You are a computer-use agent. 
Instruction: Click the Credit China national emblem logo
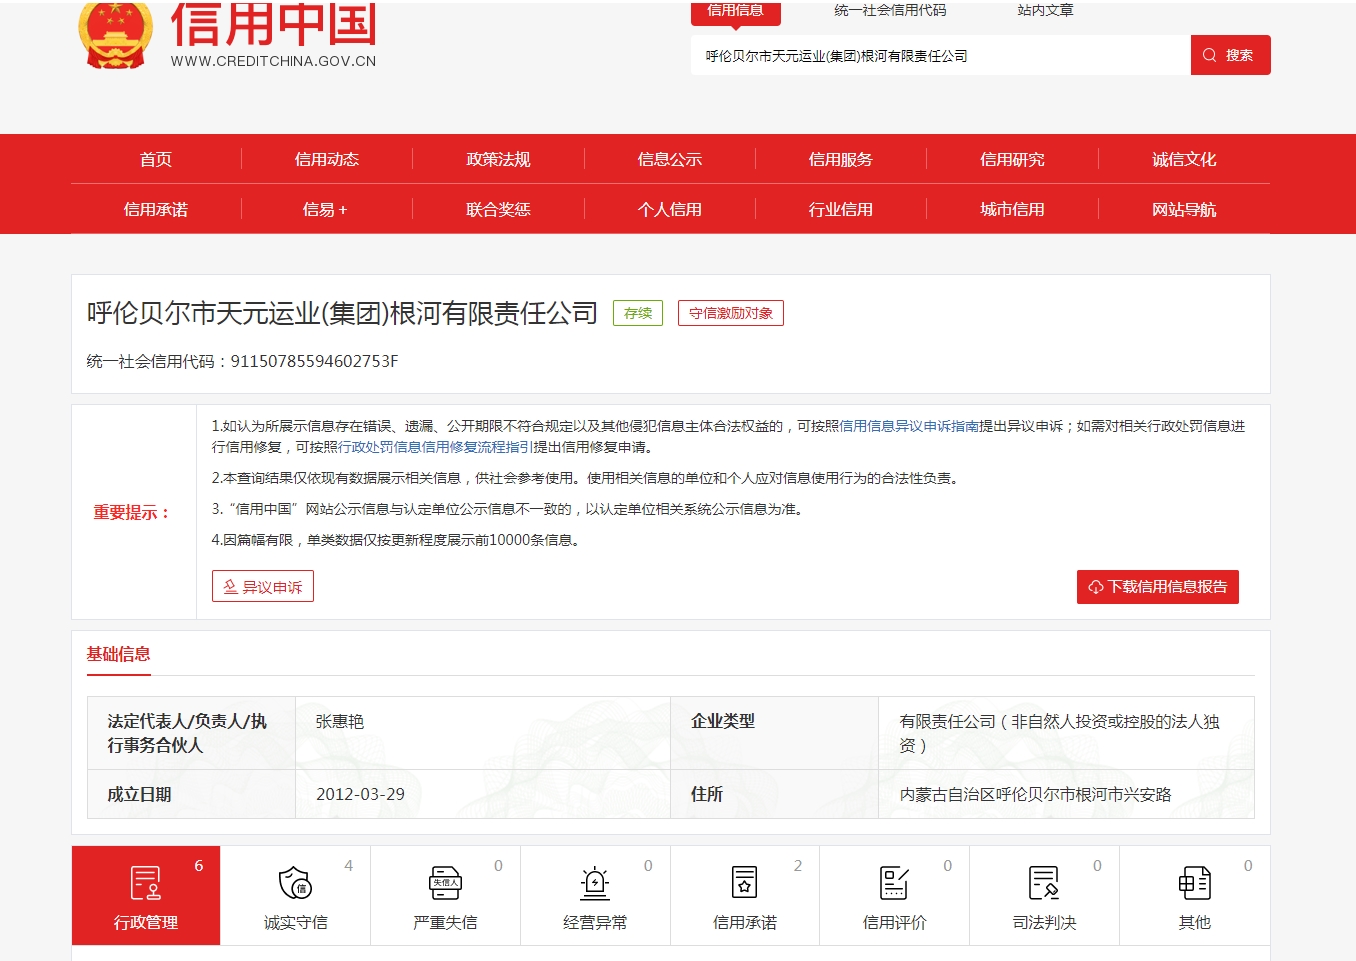(x=115, y=35)
